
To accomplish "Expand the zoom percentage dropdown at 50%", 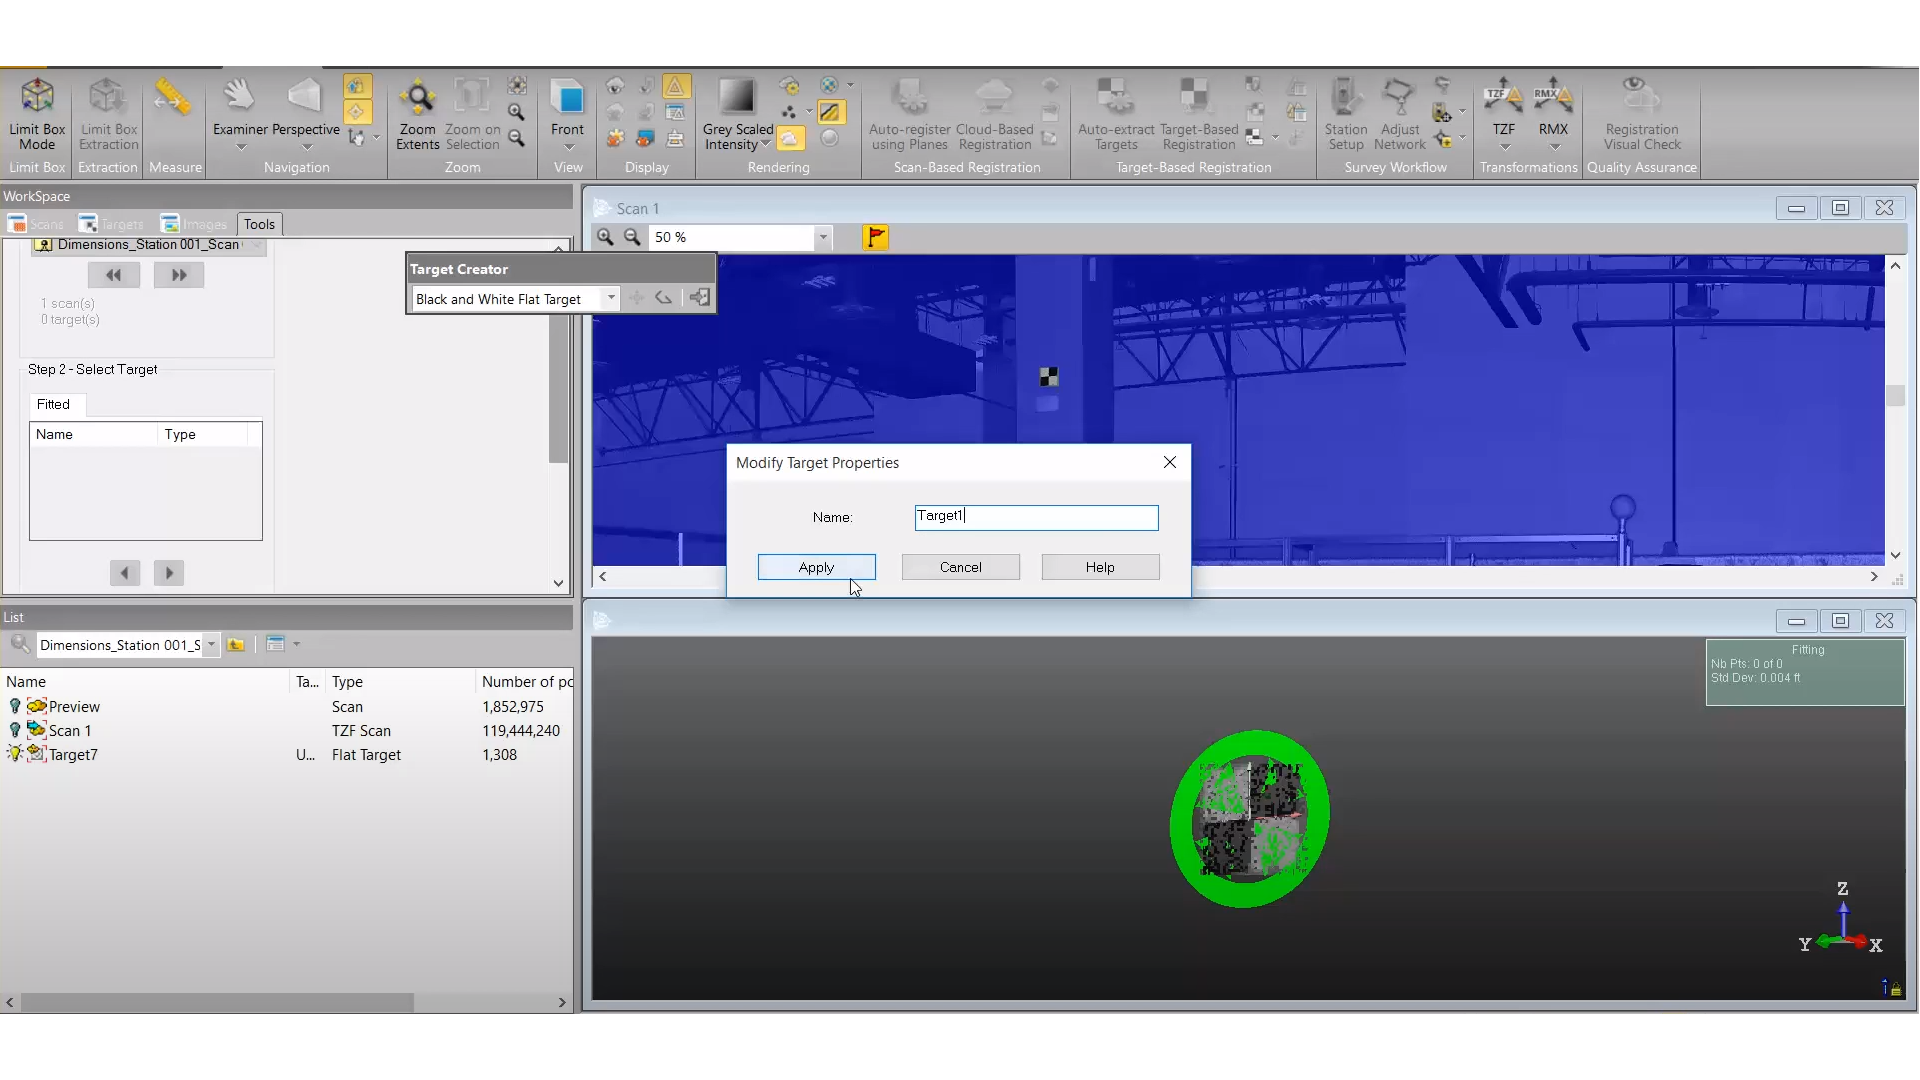I will [823, 236].
